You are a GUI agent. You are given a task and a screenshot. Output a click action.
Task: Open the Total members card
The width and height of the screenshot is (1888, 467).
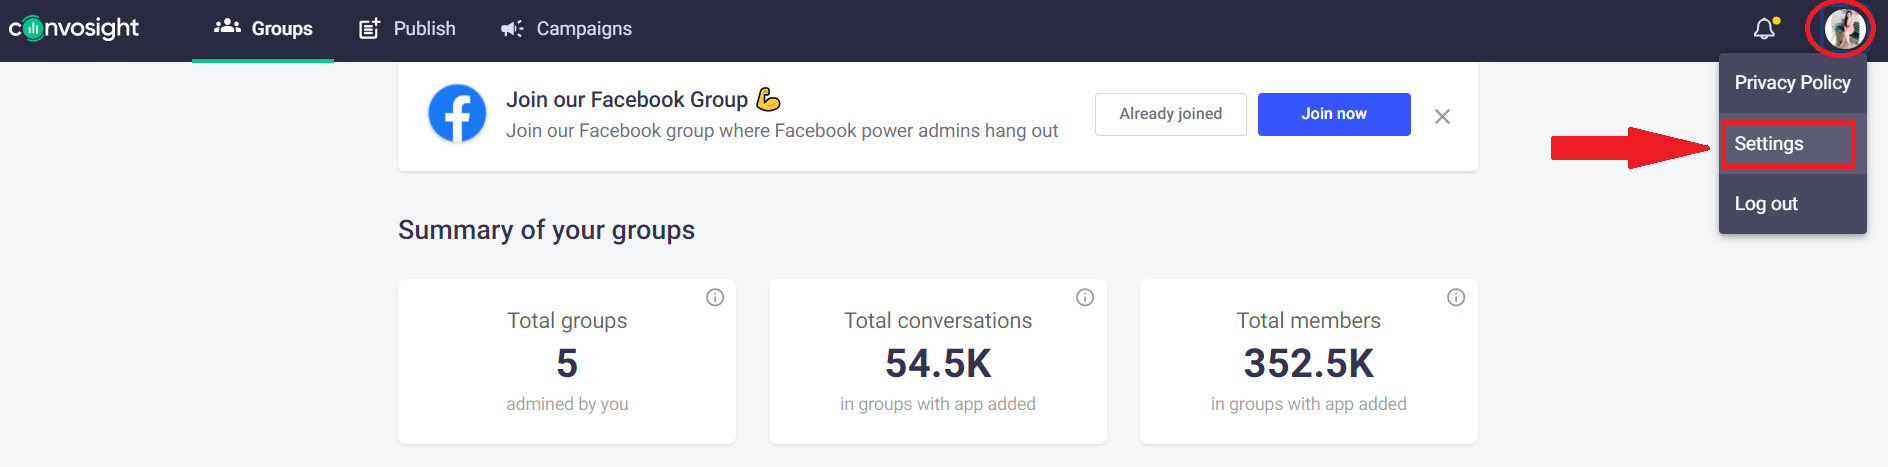(x=1308, y=361)
